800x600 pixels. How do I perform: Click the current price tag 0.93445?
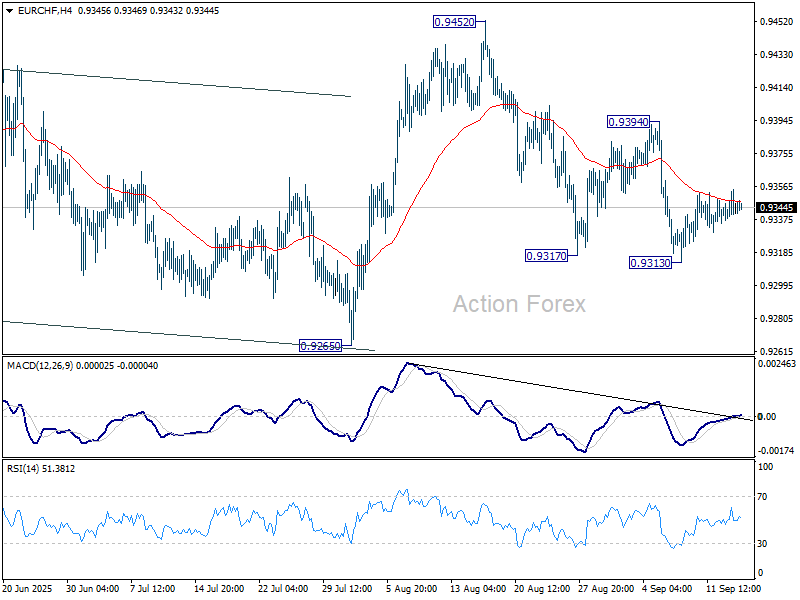click(x=777, y=208)
